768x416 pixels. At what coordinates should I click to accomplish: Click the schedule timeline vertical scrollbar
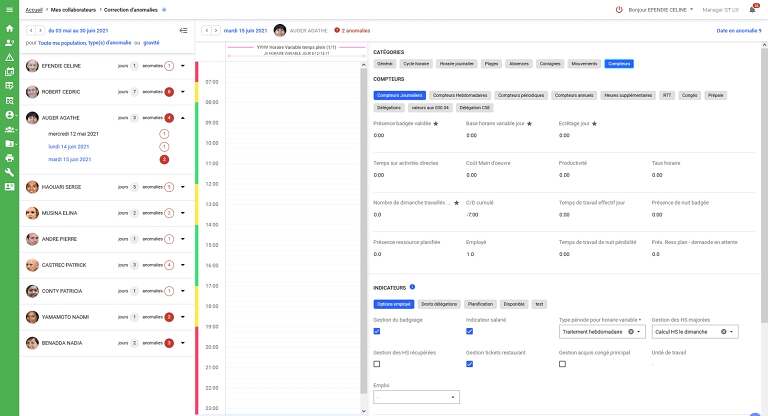[363, 230]
